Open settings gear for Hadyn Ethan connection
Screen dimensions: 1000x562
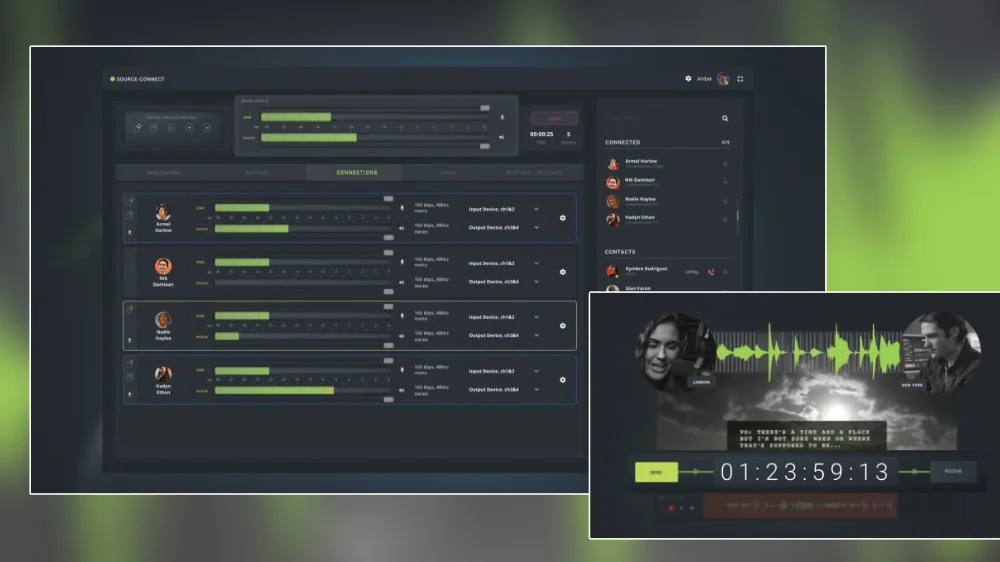coord(562,380)
